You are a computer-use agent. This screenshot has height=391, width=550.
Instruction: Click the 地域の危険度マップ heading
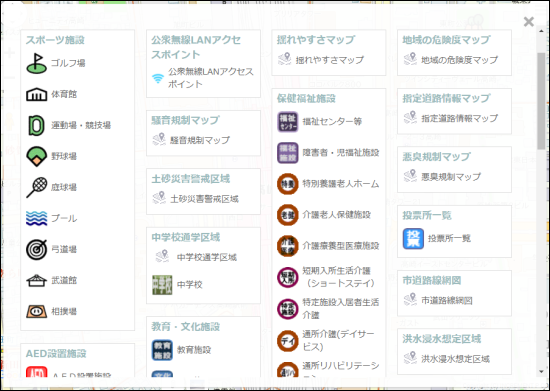(446, 40)
